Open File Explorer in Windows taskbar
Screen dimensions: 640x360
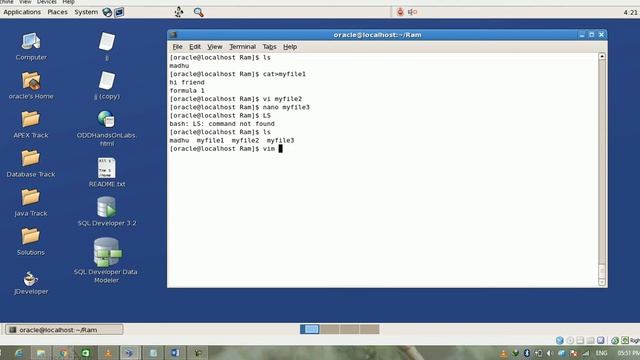coord(41,353)
